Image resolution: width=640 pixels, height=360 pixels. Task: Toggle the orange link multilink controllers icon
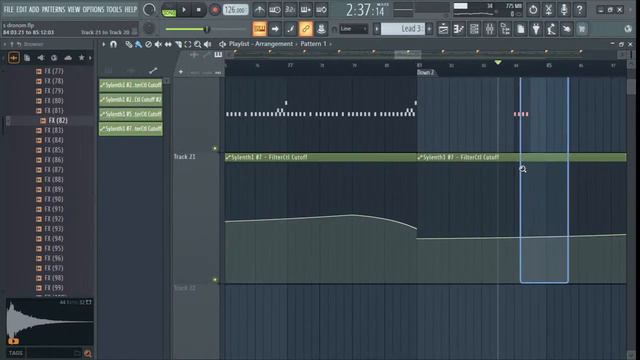pyautogui.click(x=306, y=29)
